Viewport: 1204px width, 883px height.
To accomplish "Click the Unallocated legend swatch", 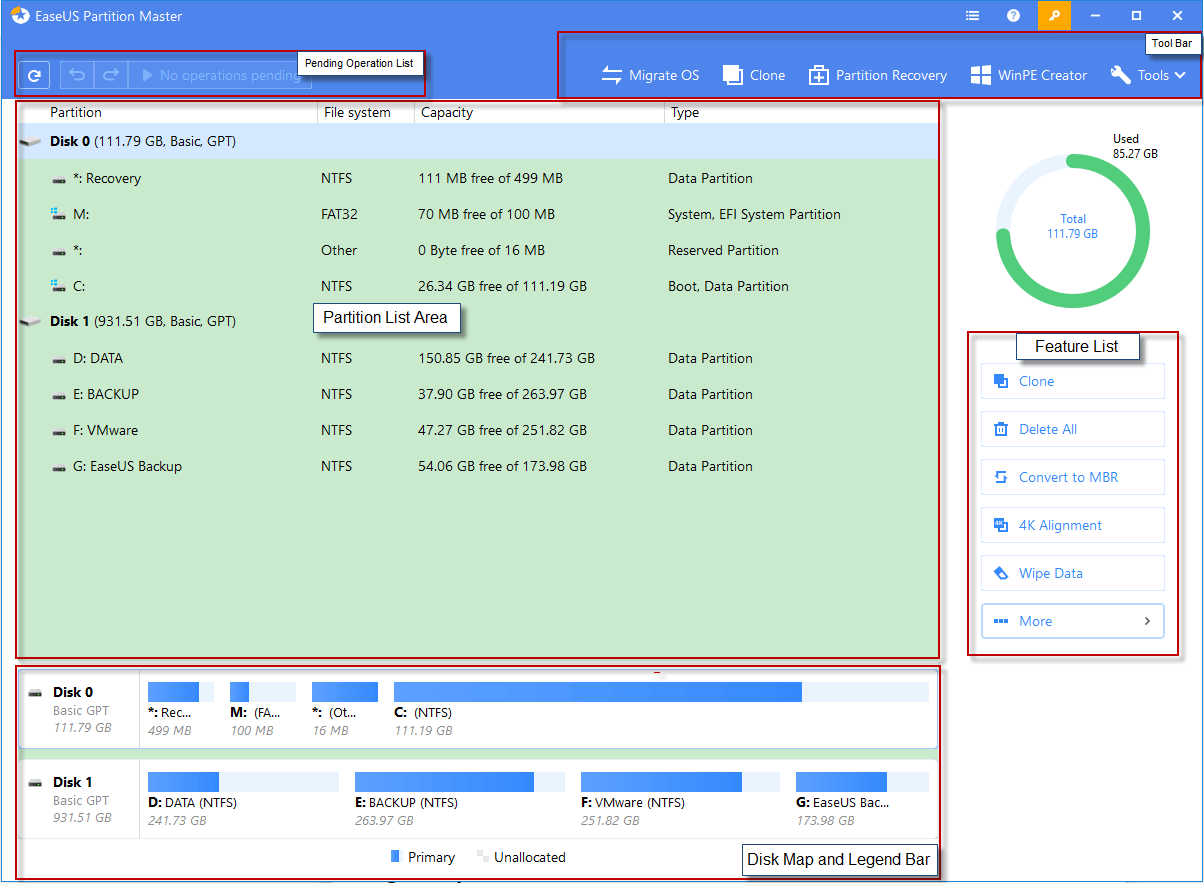I will coord(483,857).
